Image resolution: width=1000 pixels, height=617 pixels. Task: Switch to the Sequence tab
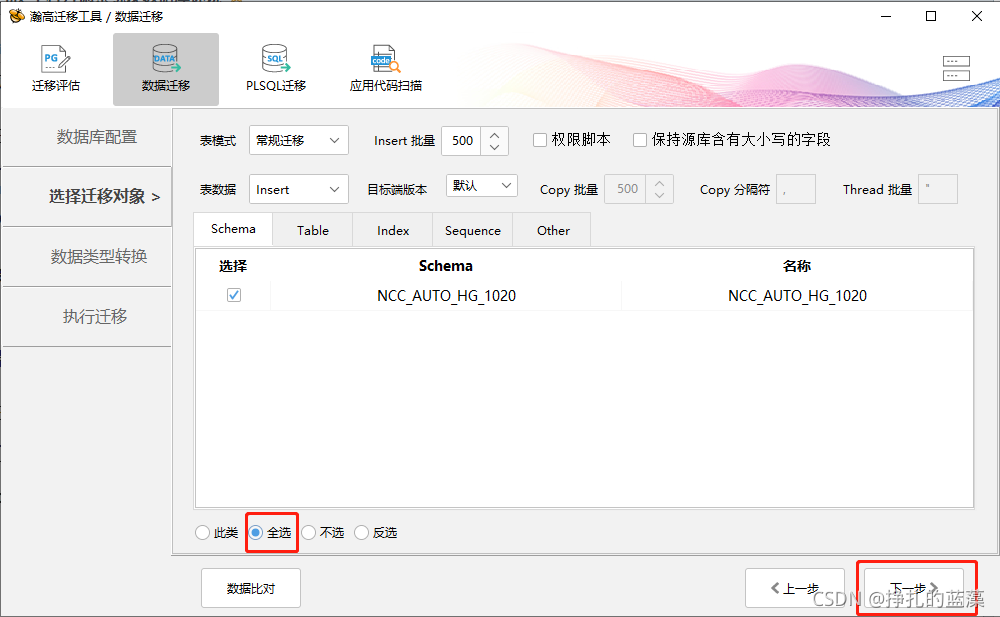(x=473, y=230)
